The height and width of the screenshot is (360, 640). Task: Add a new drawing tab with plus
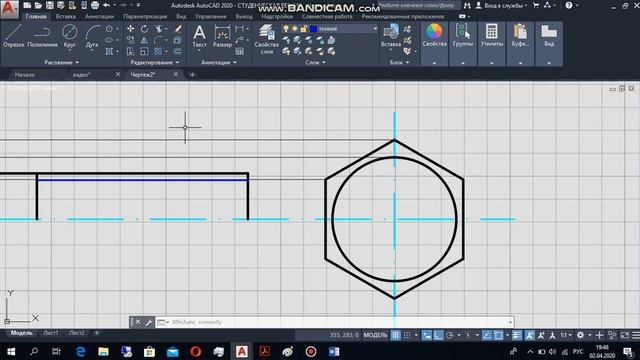192,75
